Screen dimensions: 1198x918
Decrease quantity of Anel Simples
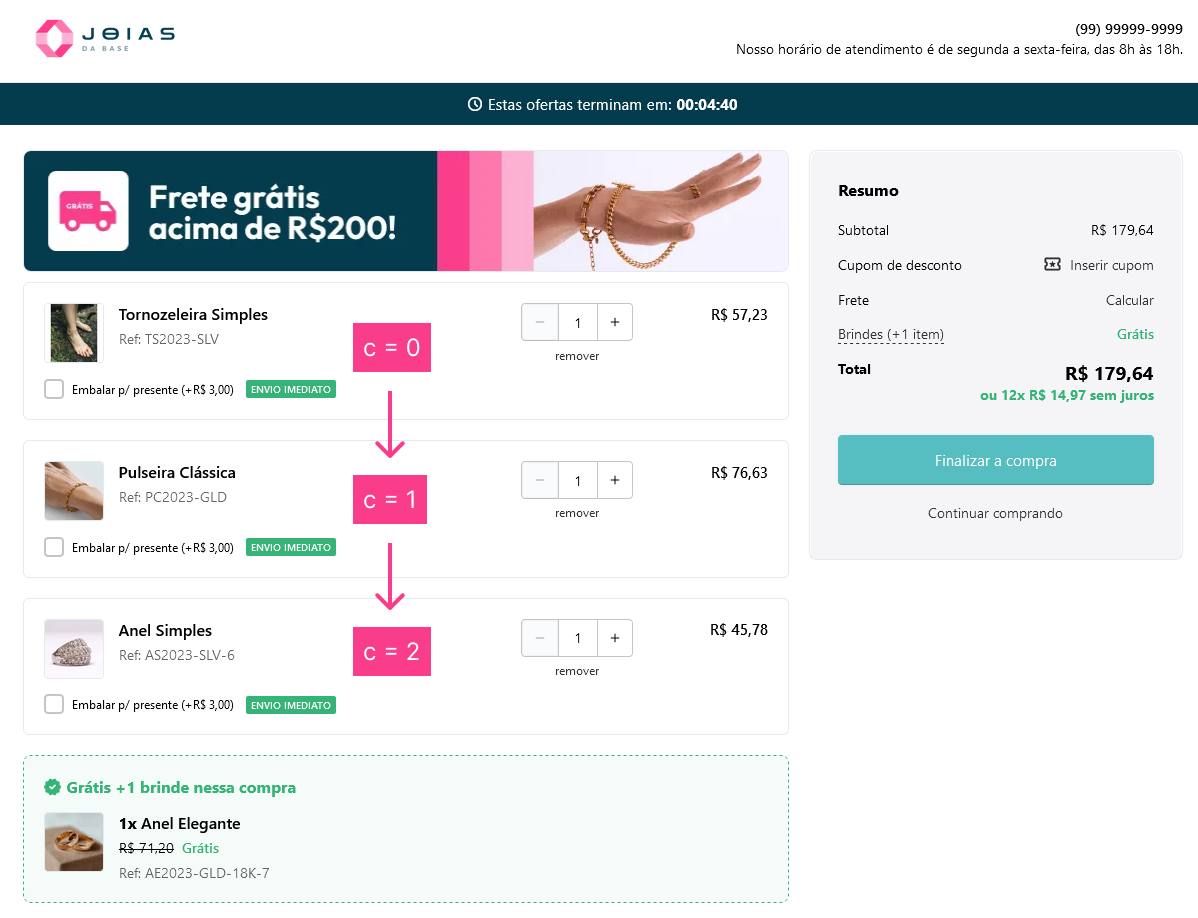click(x=540, y=638)
